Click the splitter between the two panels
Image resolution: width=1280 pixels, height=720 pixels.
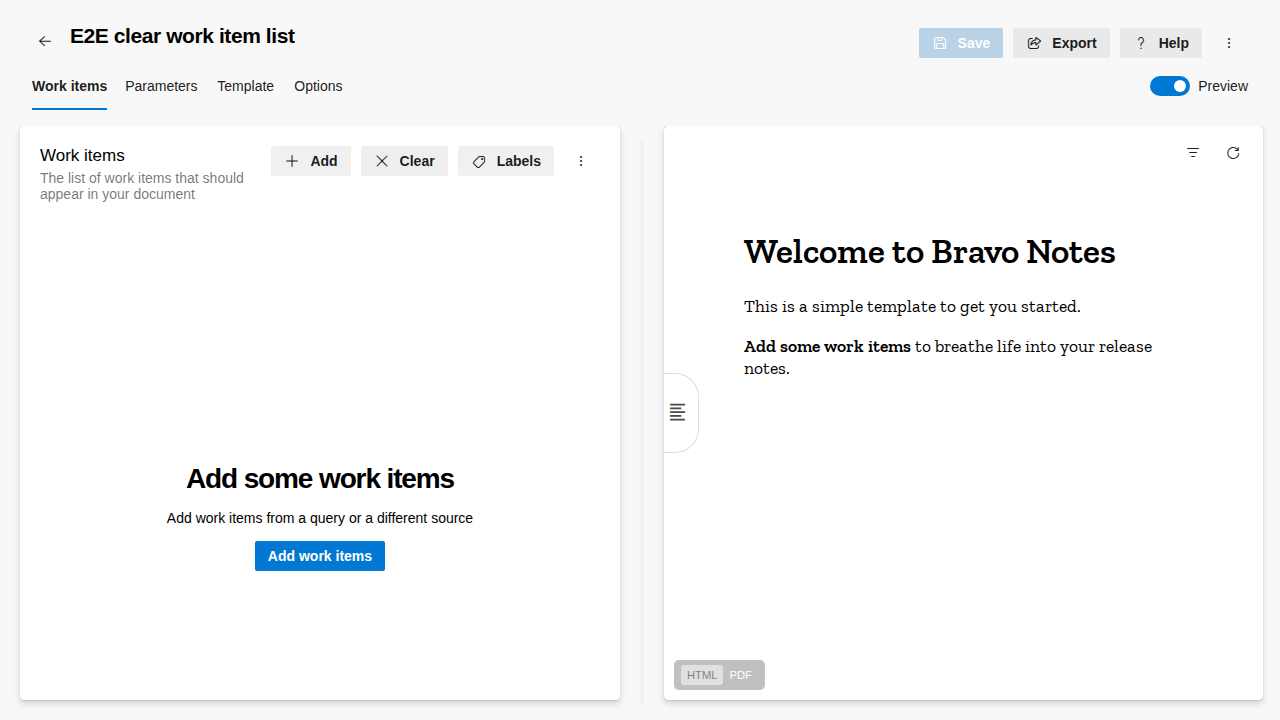[642, 420]
